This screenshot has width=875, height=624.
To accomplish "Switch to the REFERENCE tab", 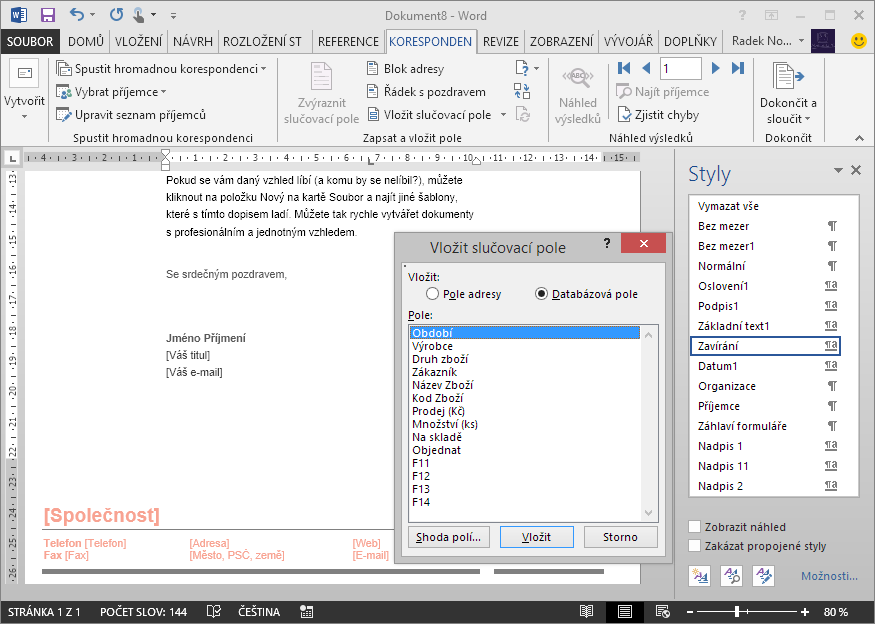I will (x=348, y=41).
